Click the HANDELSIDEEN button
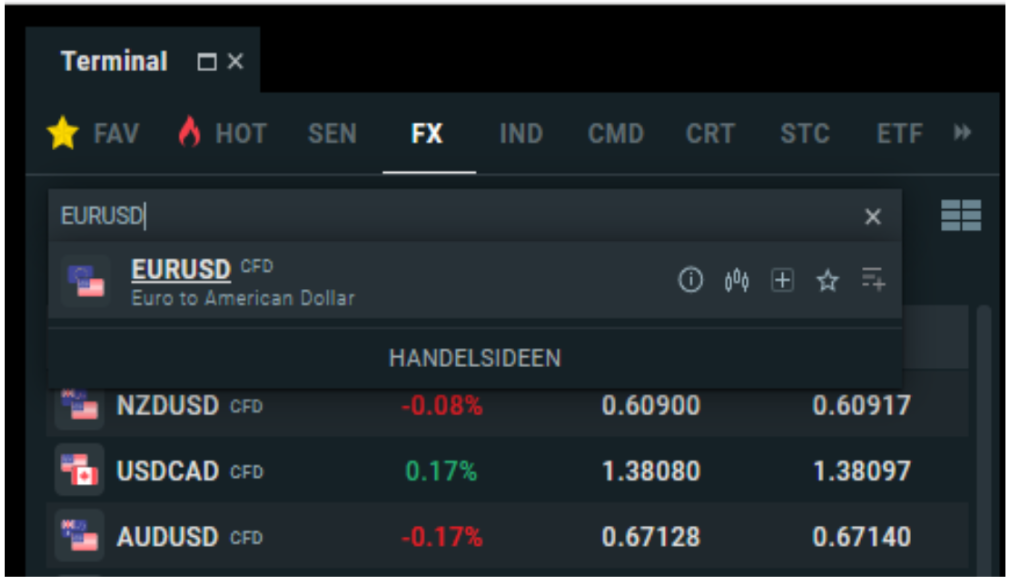This screenshot has height=582, width=1009. [x=480, y=357]
